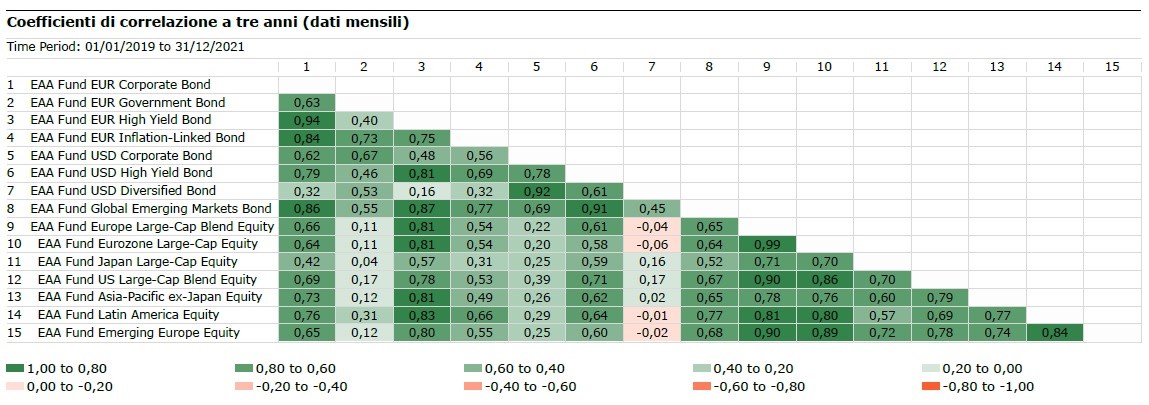Click the 0,20 to 0,00 legend swatch
The height and width of the screenshot is (405, 1149).
(x=929, y=369)
